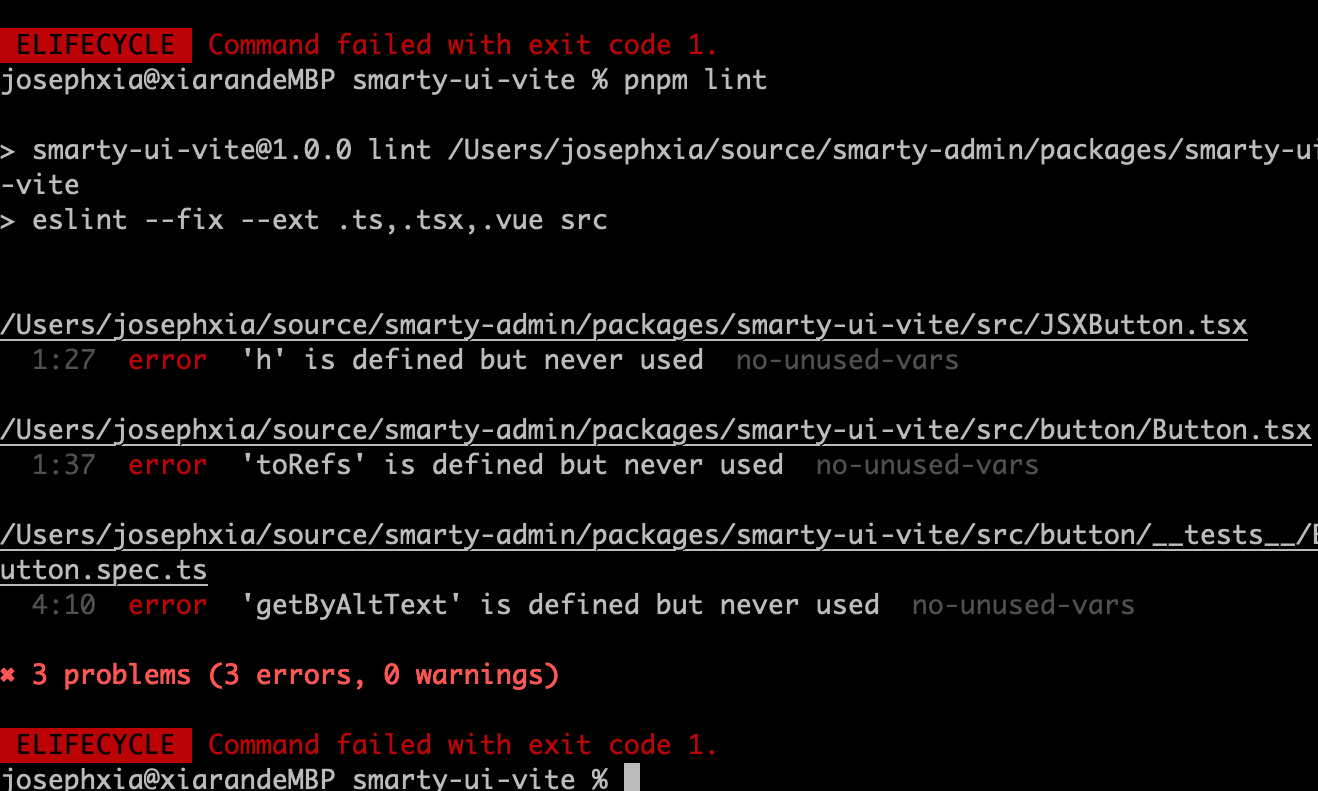Click the terminal cursor block at the prompt
Viewport: 1318px width, 791px height.
[631, 779]
